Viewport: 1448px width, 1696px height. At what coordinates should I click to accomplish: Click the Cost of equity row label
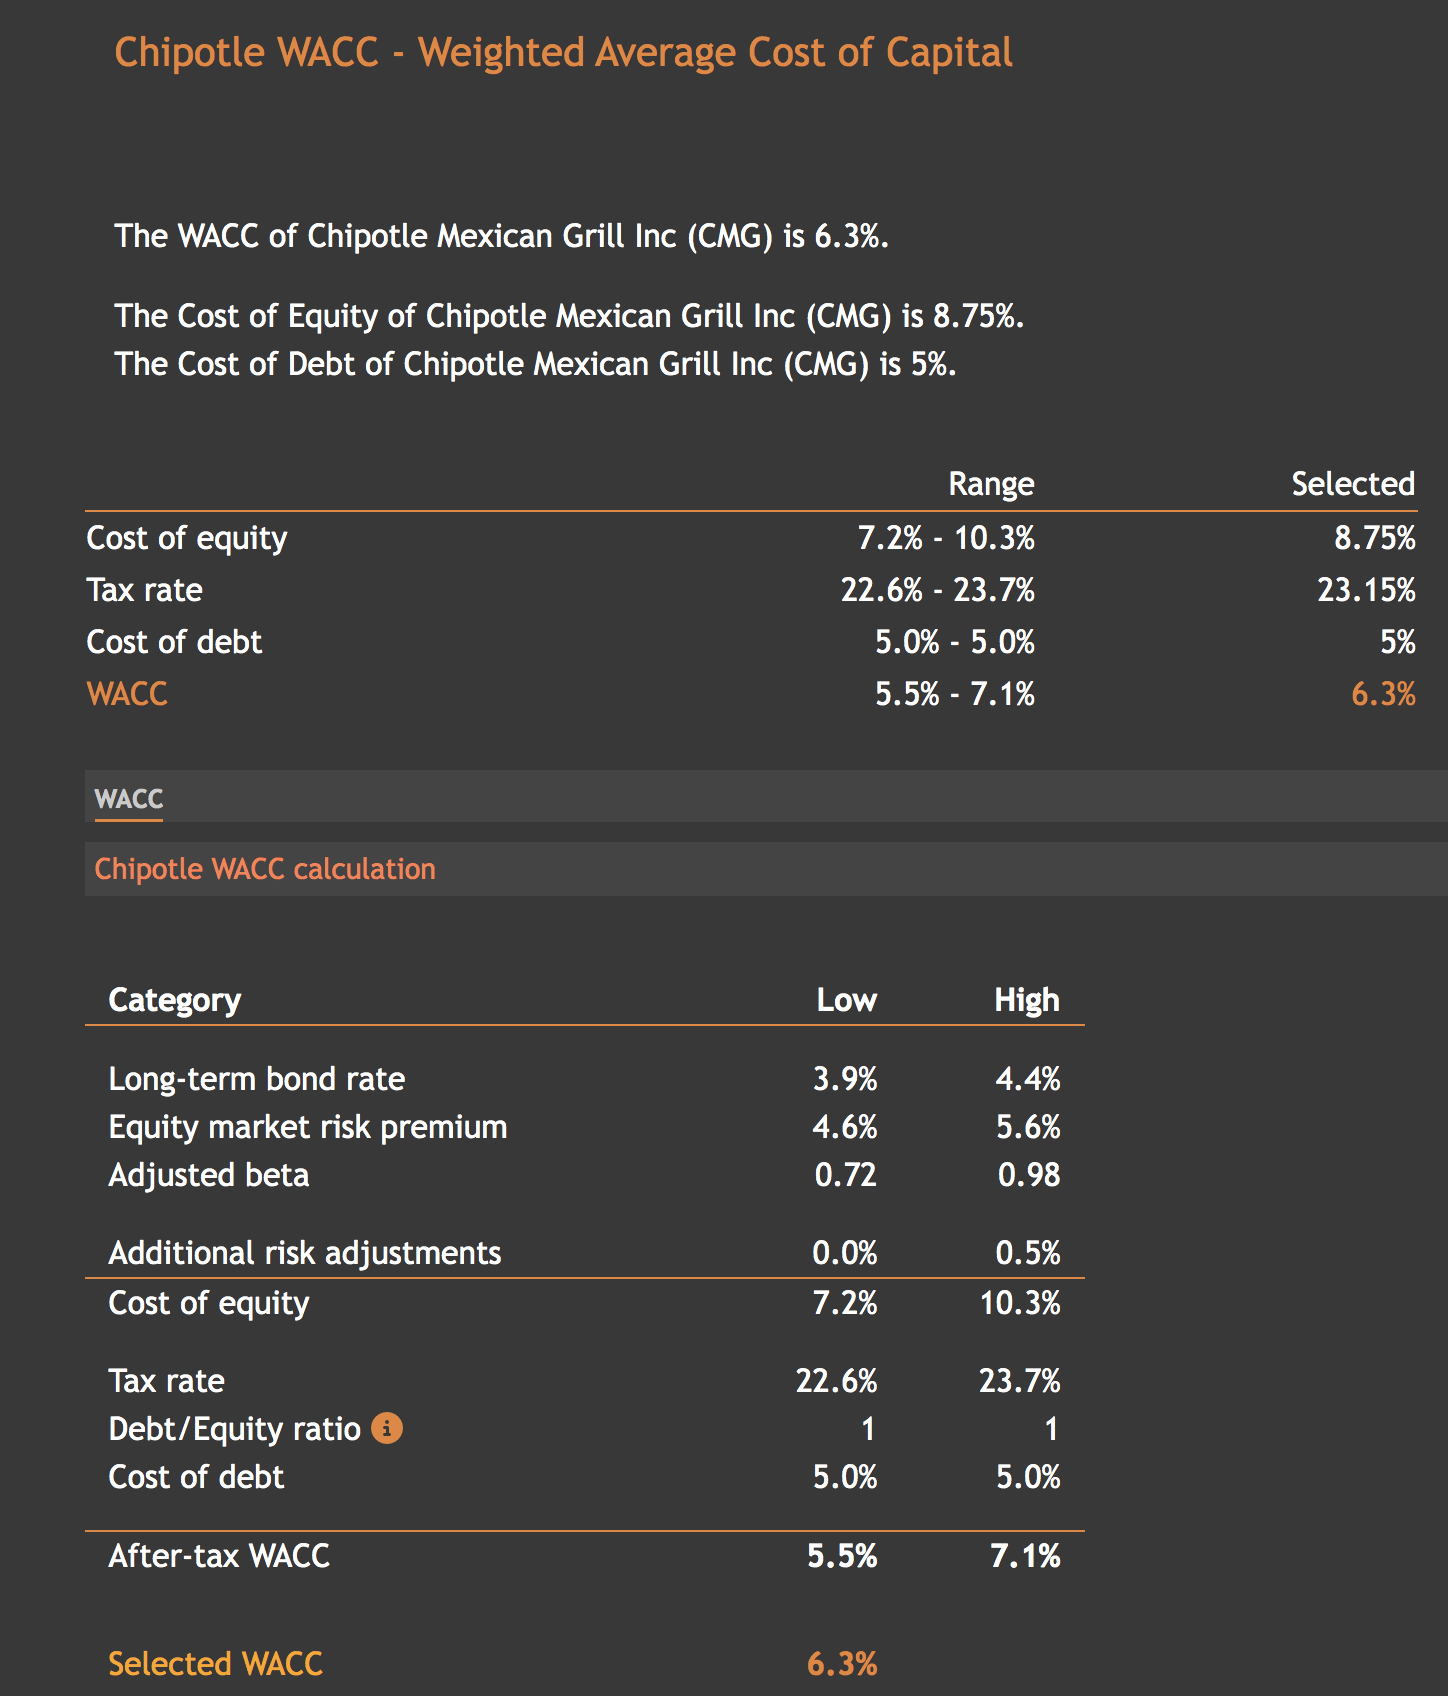click(186, 537)
